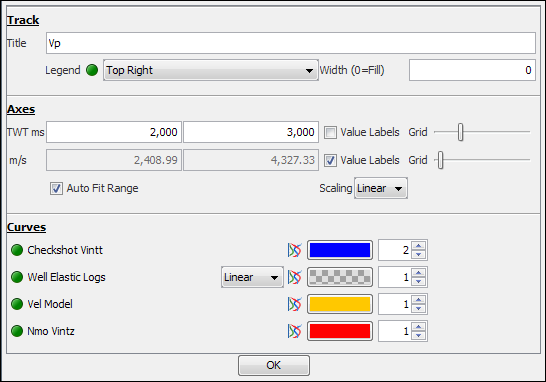The width and height of the screenshot is (546, 382).
Task: Toggle visibility of Nmo Vintz curve
Action: point(17,331)
